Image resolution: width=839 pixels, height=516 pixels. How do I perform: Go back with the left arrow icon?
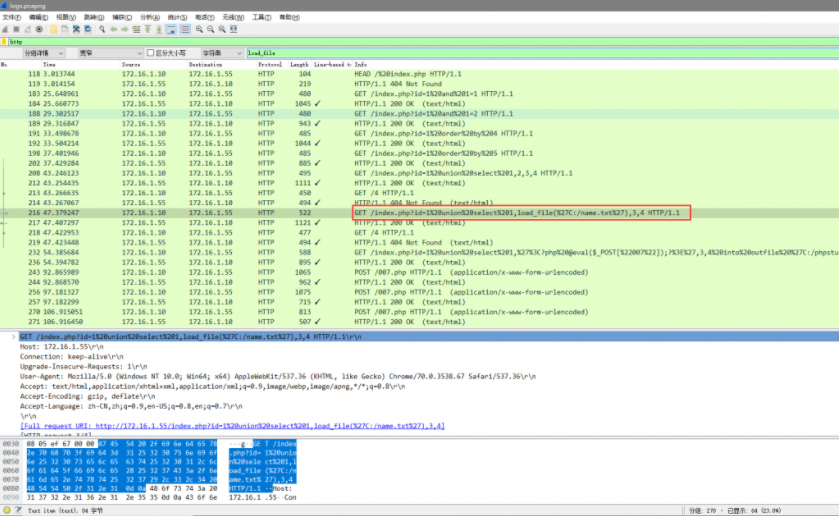[113, 29]
